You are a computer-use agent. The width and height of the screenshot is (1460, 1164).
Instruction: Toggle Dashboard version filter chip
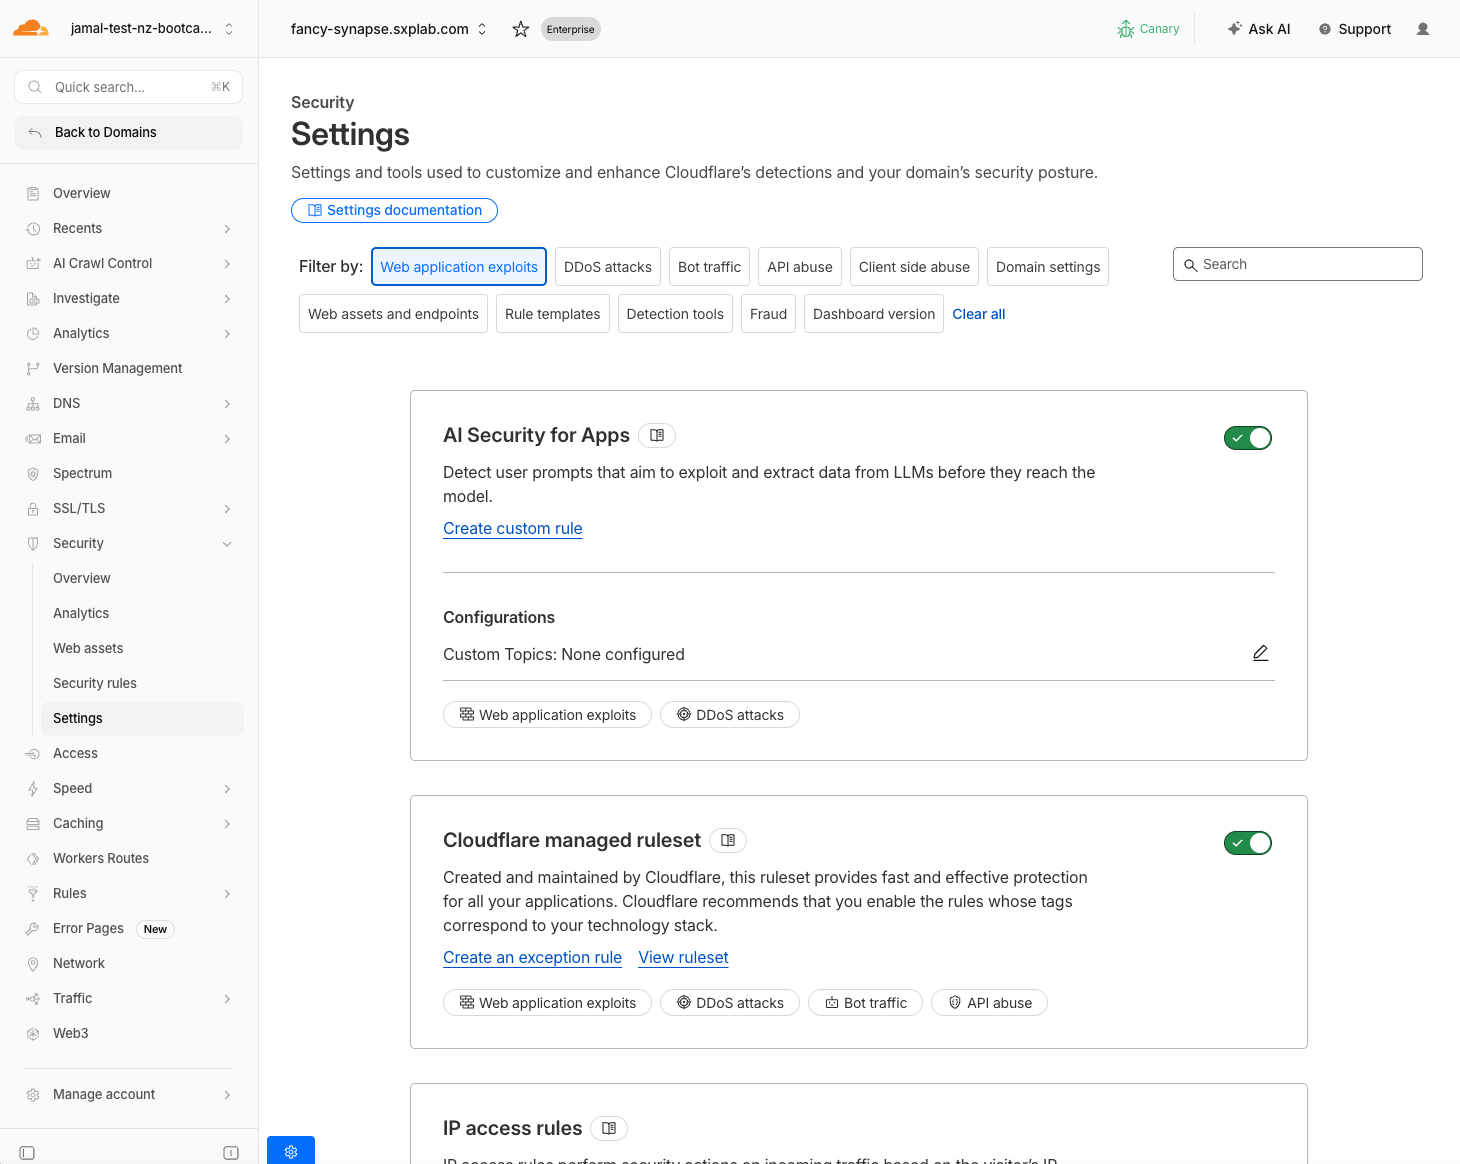coord(874,314)
